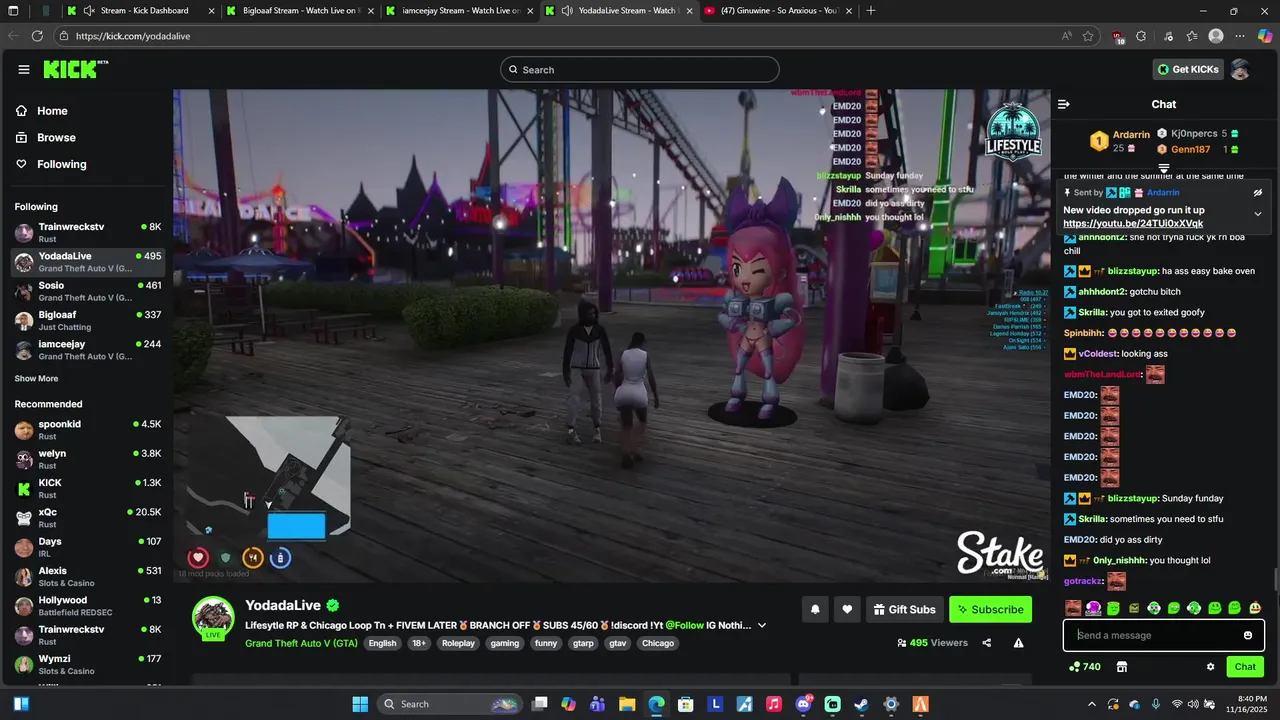The image size is (1280, 720).
Task: Click the address bar URL
Action: click(x=133, y=36)
